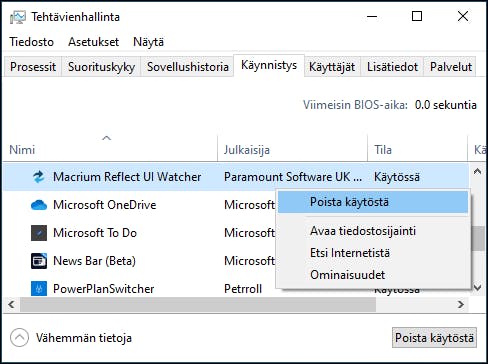
Task: Click the News Bar (Beta) icon
Action: 39,261
